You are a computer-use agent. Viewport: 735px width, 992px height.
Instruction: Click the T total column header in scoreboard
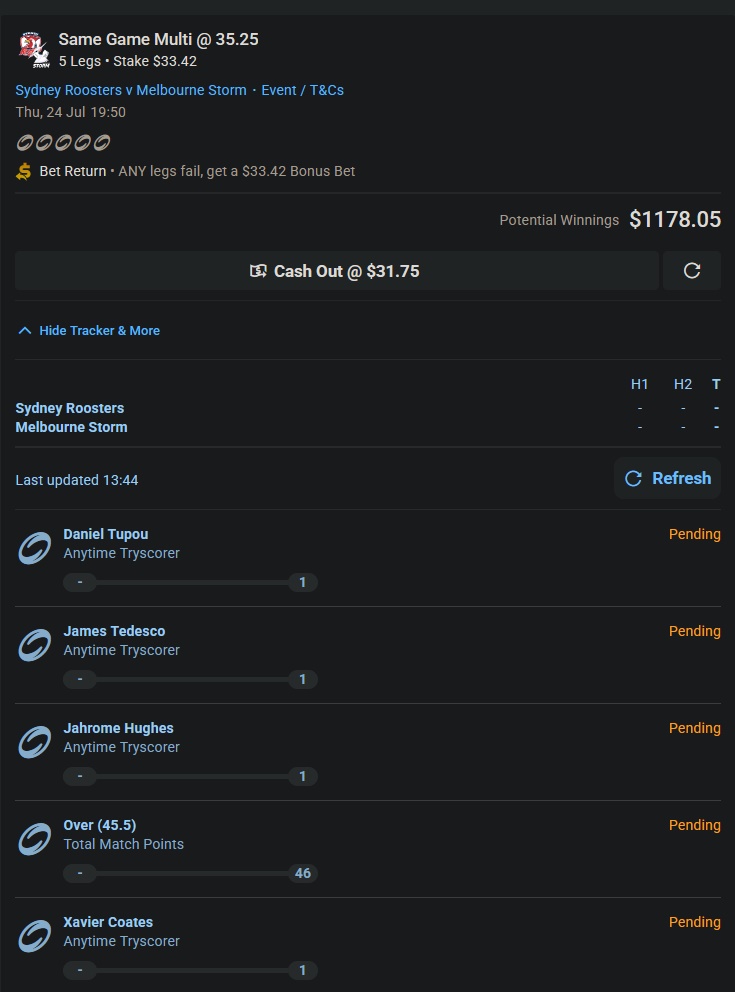tap(716, 384)
